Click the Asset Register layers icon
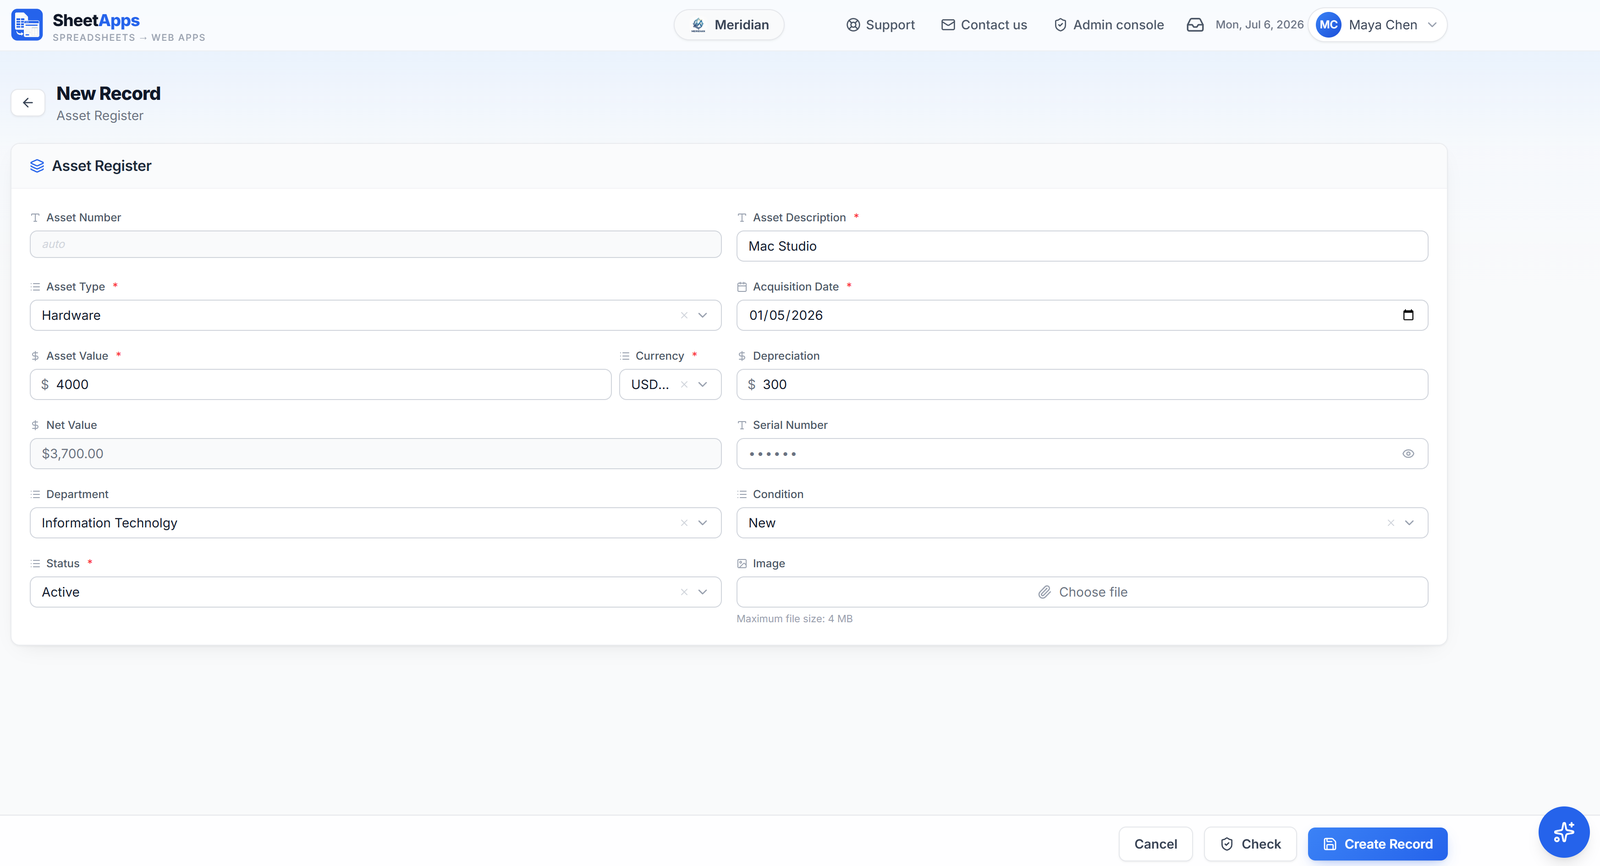This screenshot has height=866, width=1600. point(37,166)
